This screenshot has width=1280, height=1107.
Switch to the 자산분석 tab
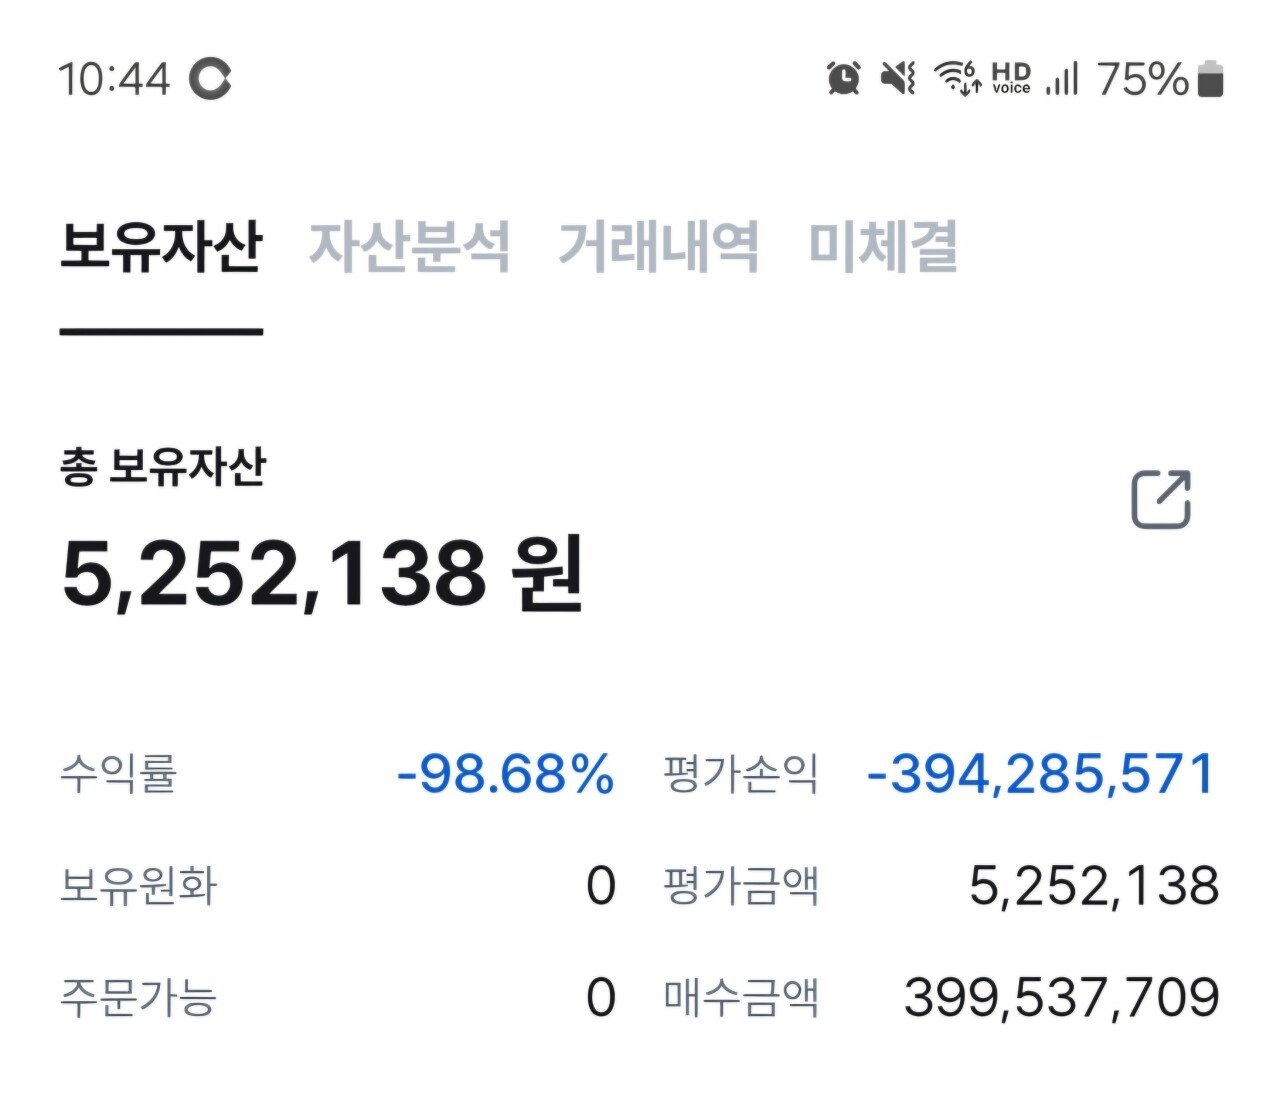[409, 246]
